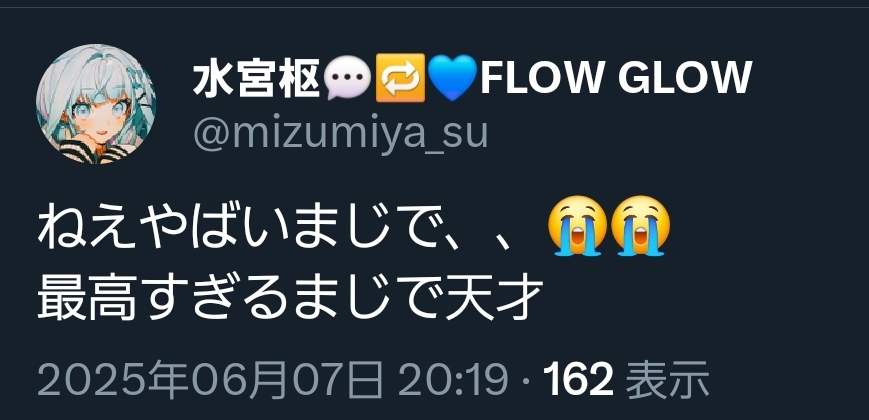
Task: Click the first crying face emoji
Action: pos(577,226)
